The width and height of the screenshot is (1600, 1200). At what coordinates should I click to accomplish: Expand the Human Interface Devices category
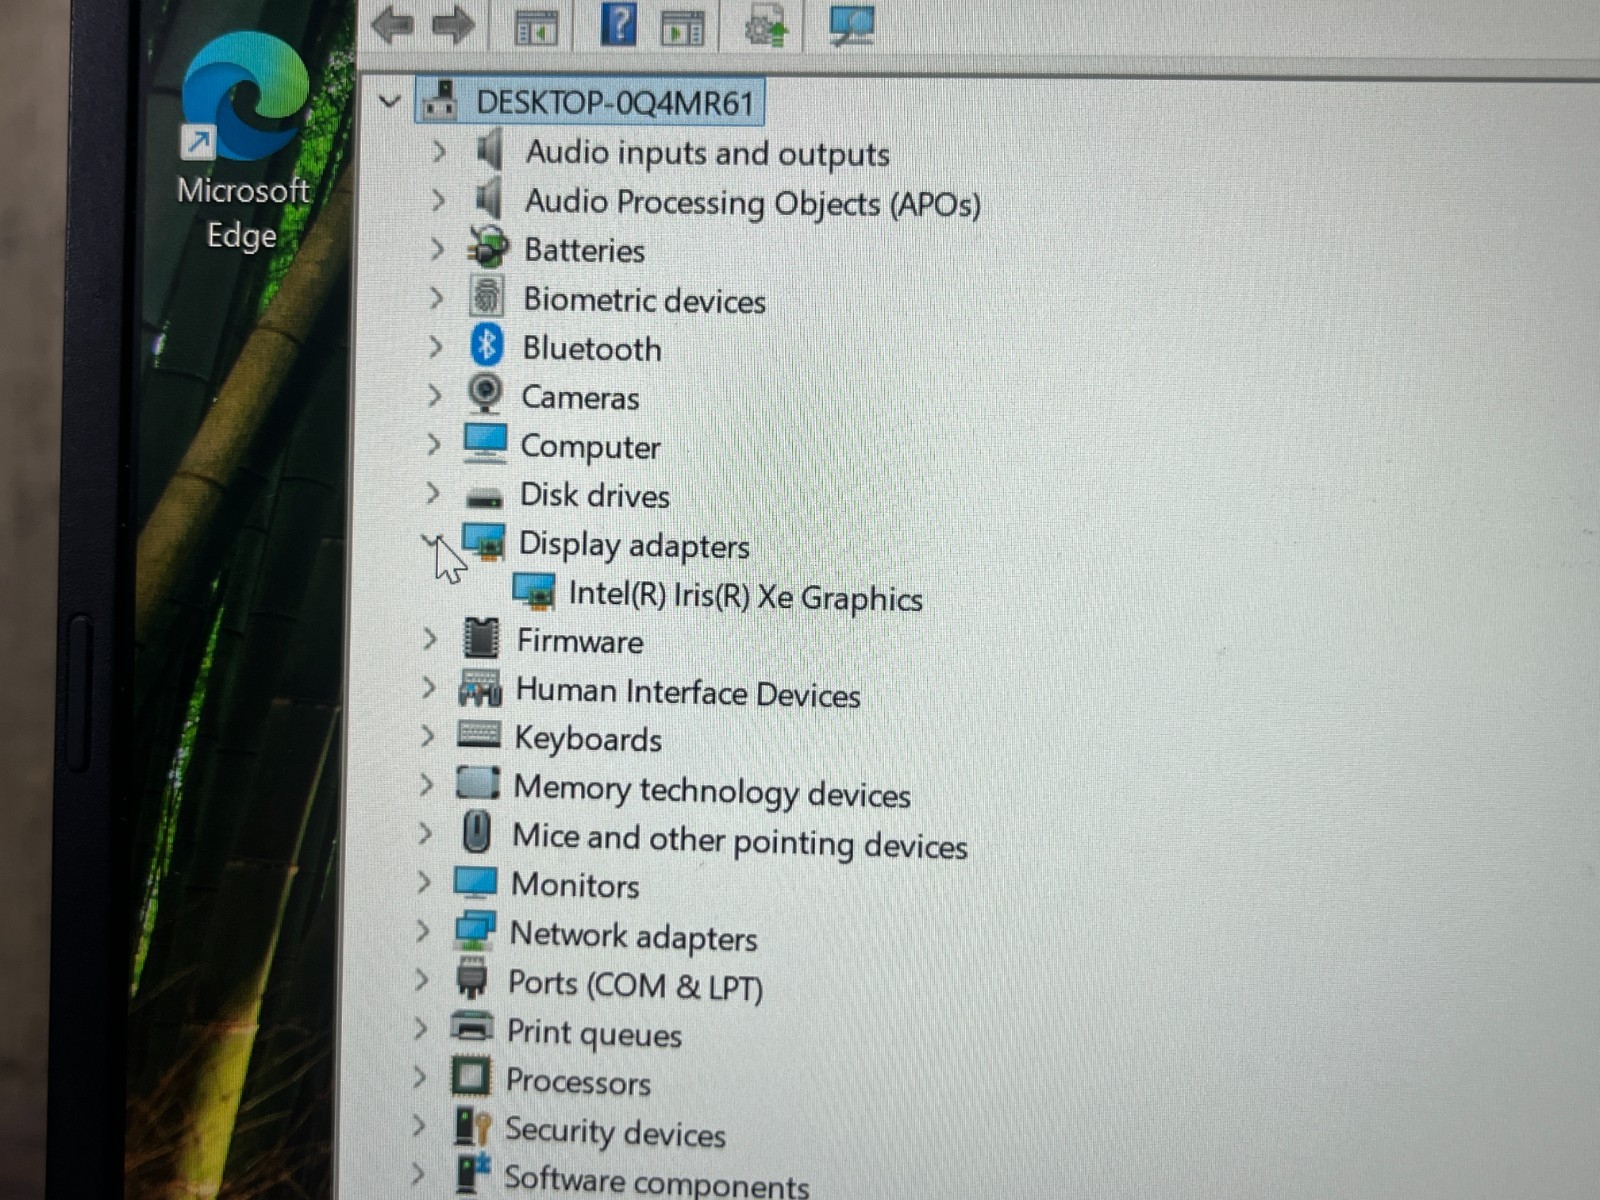429,687
